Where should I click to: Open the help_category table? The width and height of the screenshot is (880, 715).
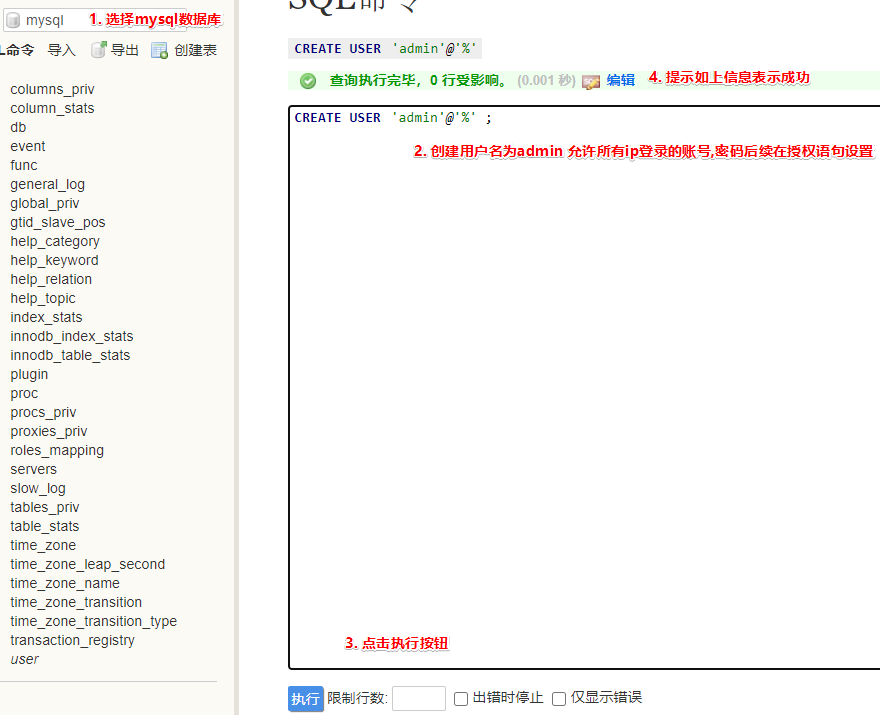pyautogui.click(x=55, y=241)
